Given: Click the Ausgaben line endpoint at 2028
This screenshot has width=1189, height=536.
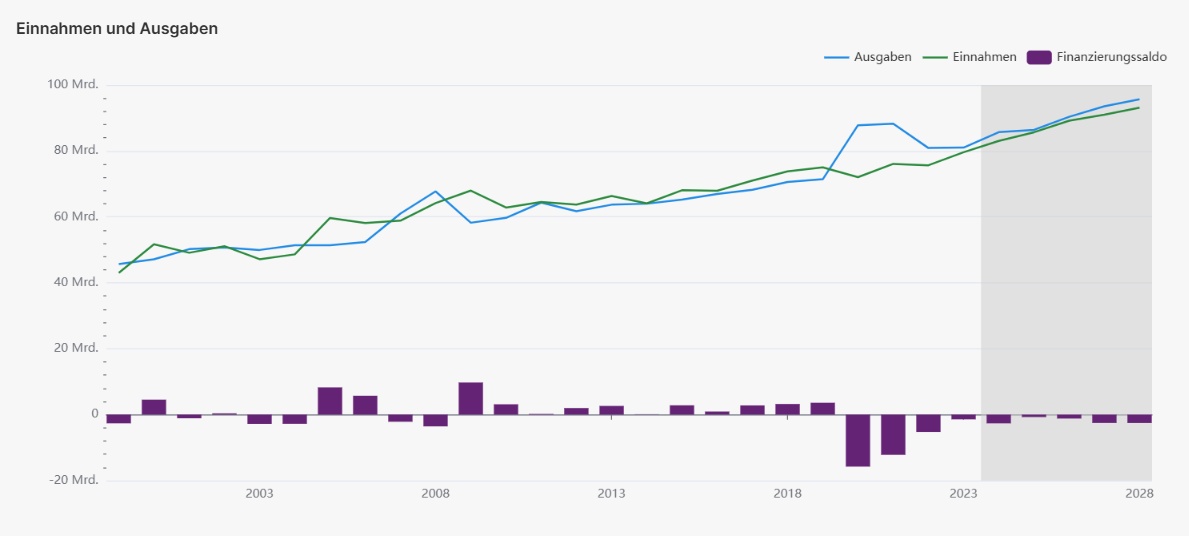Looking at the screenshot, I should click(1139, 99).
